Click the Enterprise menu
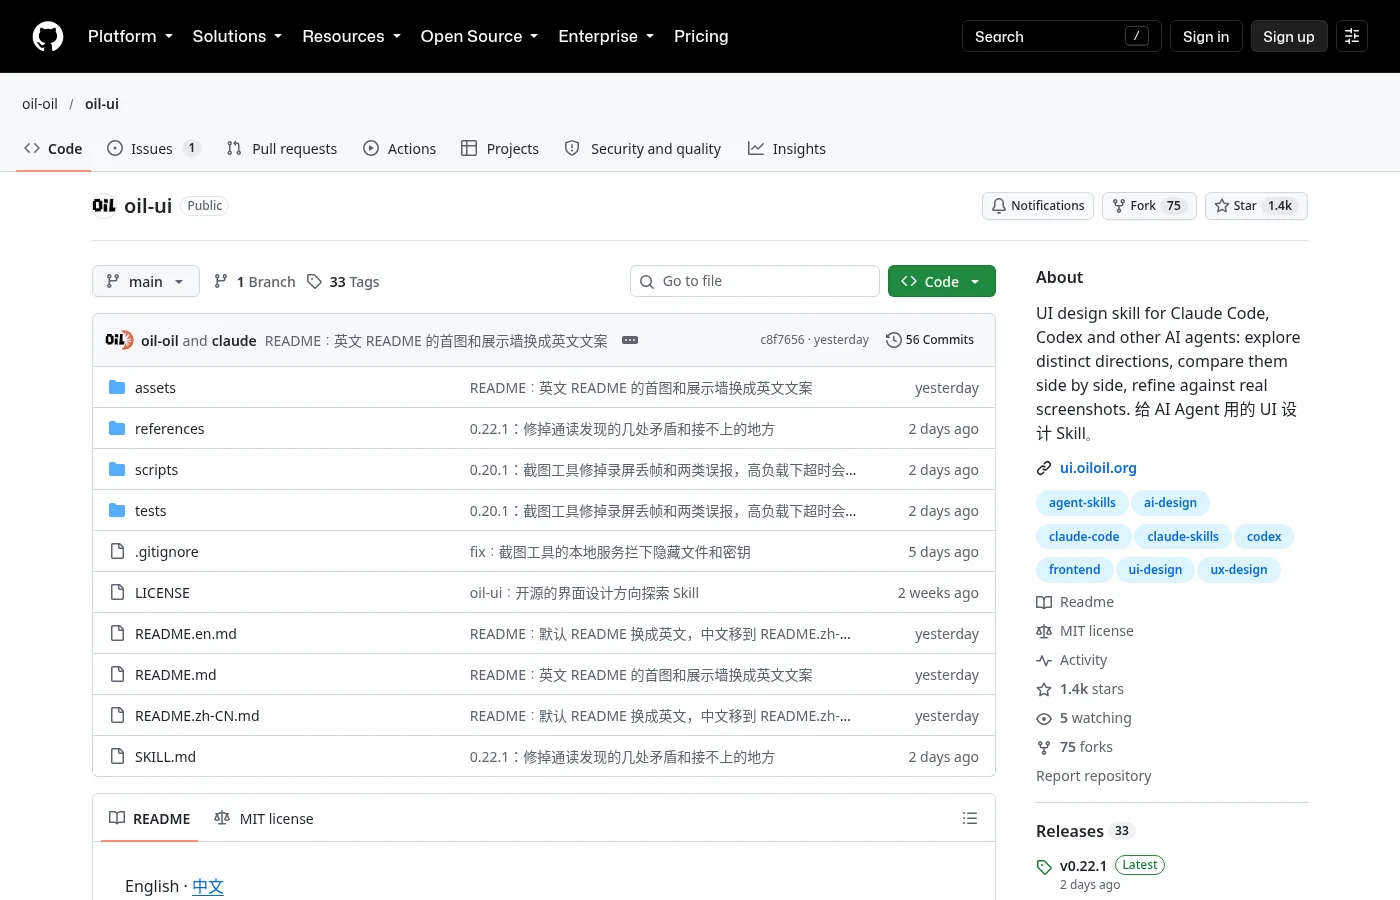Screen dimensions: 1400x900 [606, 36]
